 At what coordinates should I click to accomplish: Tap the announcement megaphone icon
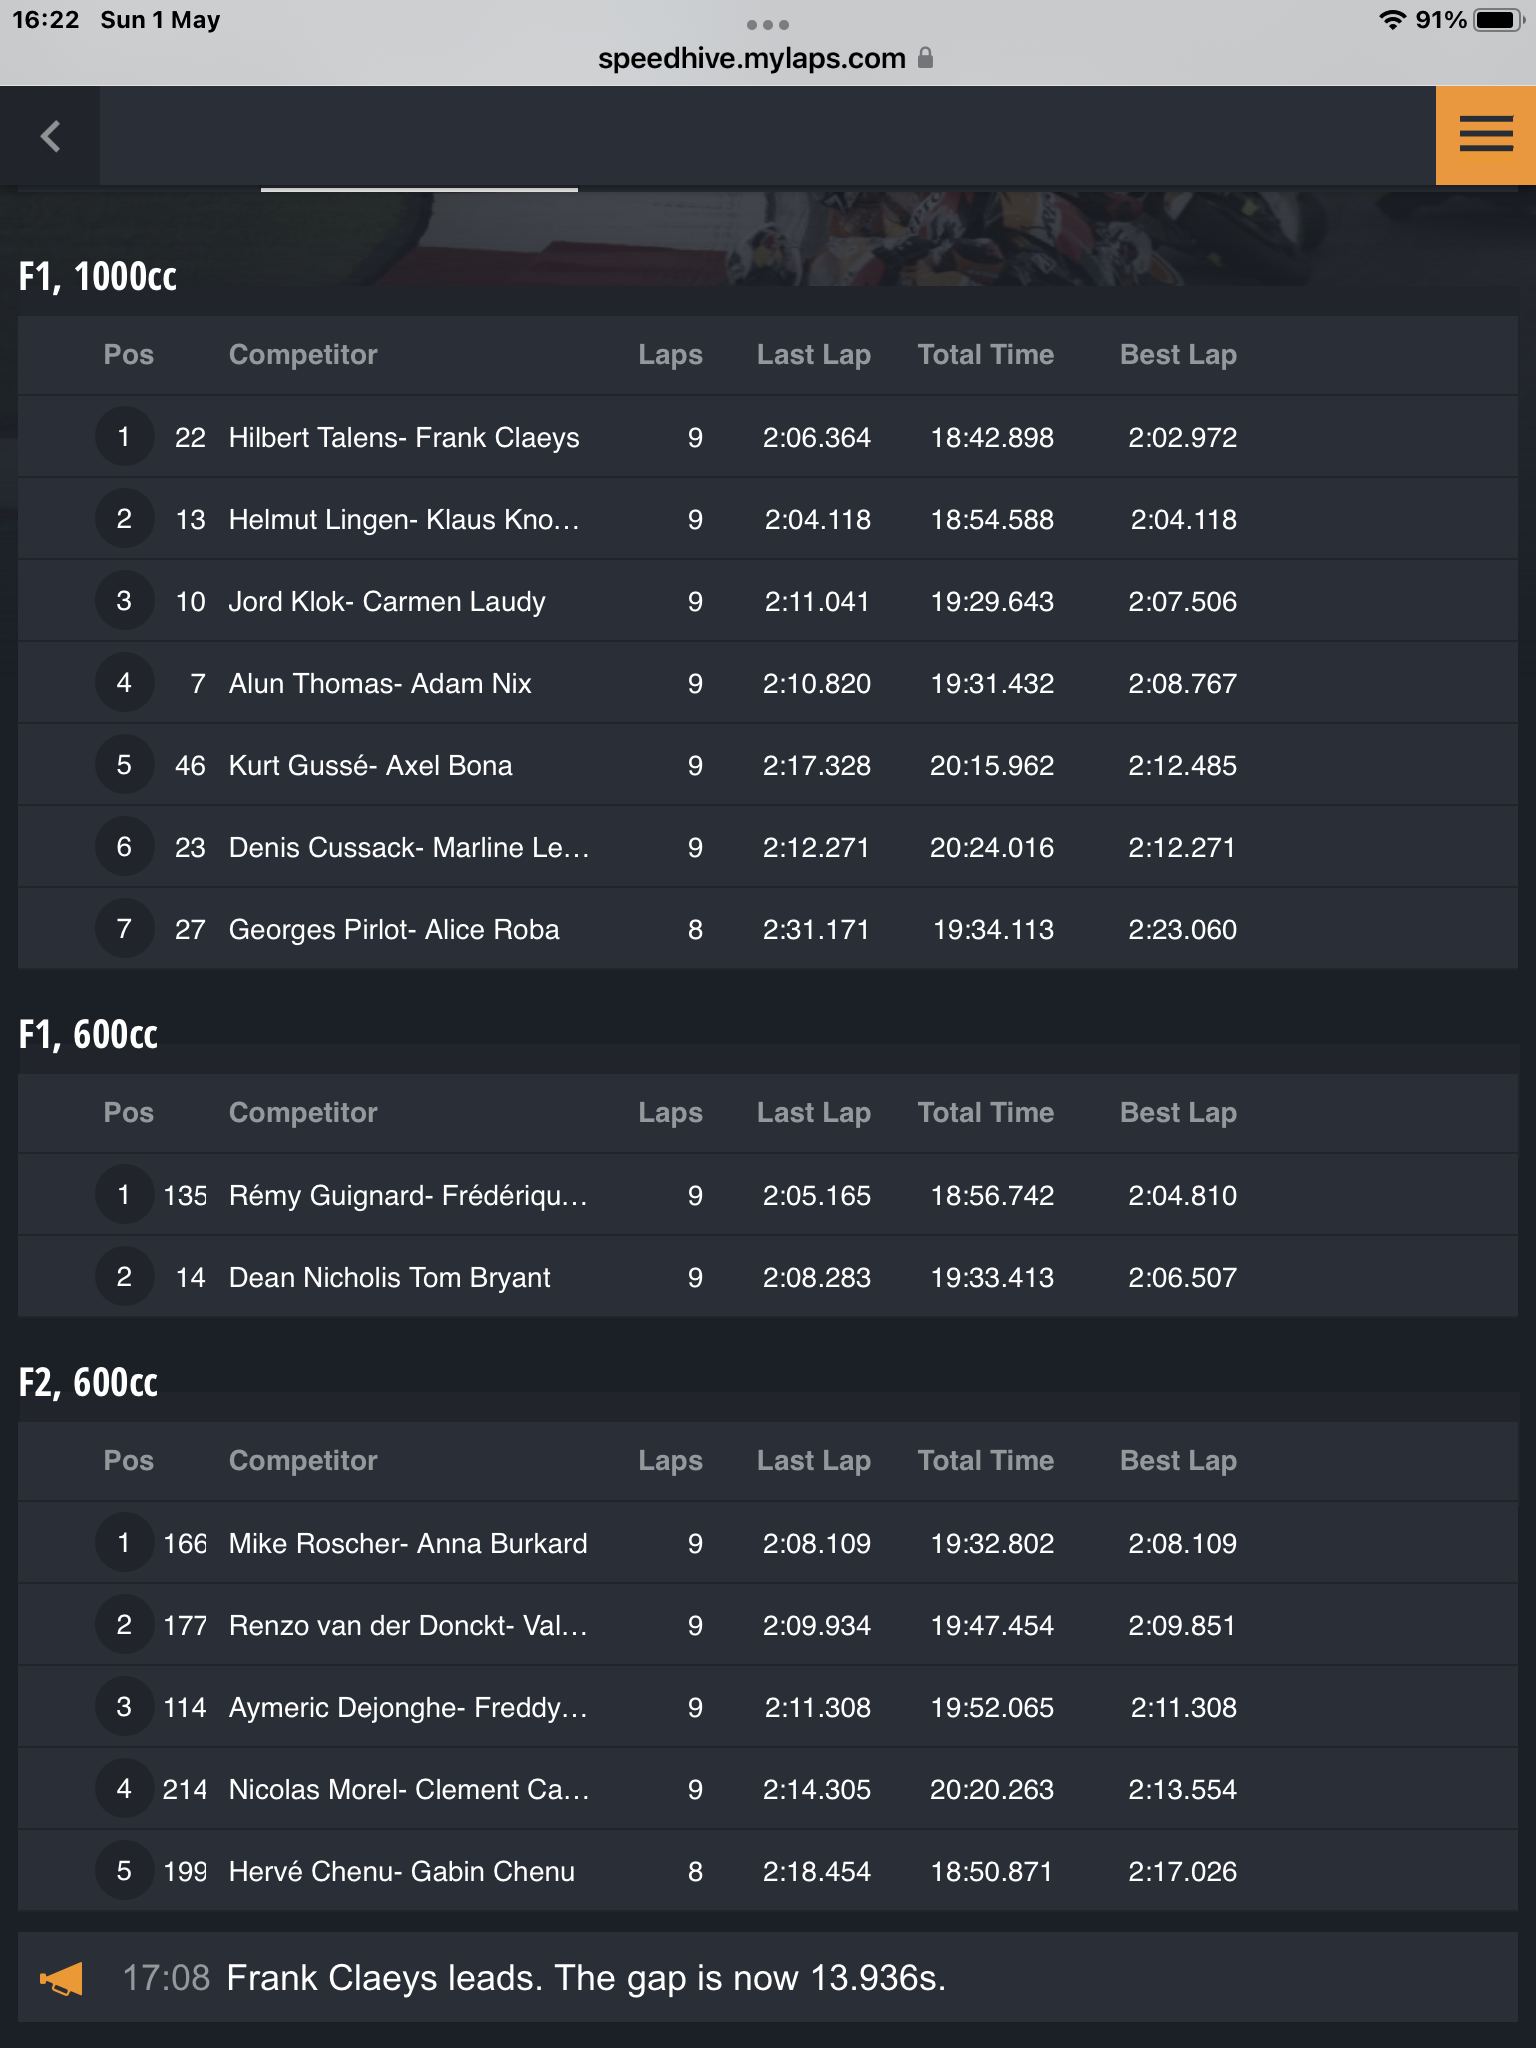pyautogui.click(x=61, y=1978)
